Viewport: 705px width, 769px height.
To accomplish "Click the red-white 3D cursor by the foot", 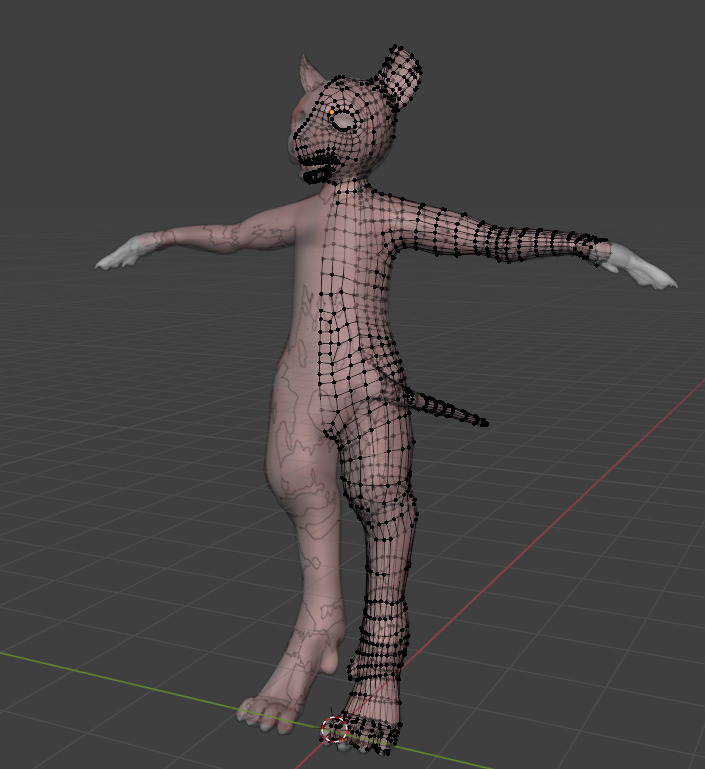I will [334, 729].
